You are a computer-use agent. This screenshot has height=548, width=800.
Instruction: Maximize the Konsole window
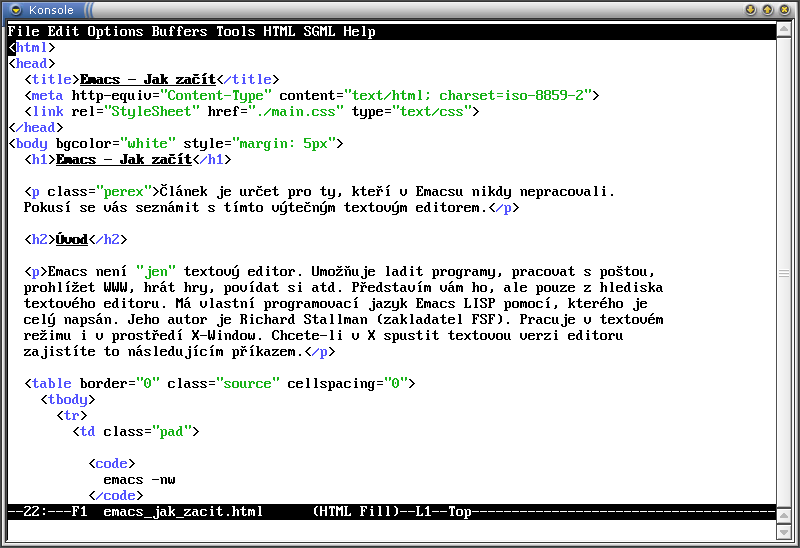tap(767, 10)
